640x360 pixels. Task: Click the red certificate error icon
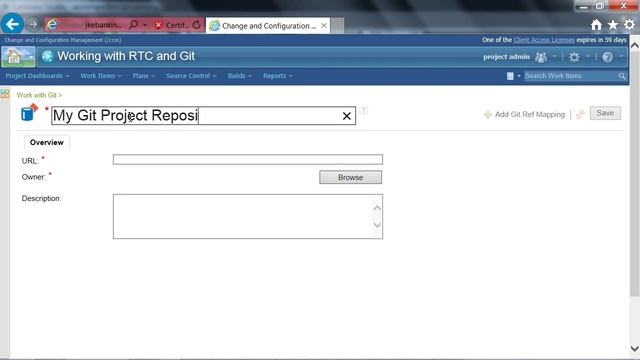pyautogui.click(x=158, y=25)
